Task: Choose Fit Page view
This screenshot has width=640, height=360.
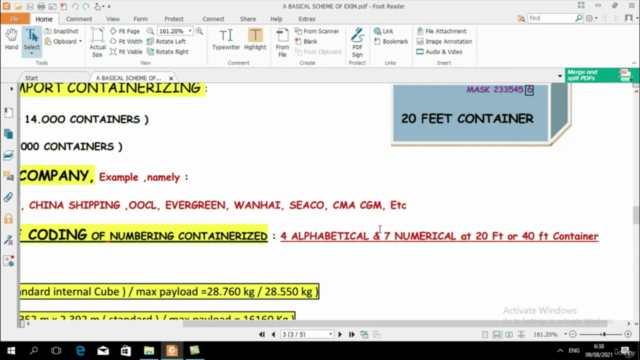Action: point(125,31)
